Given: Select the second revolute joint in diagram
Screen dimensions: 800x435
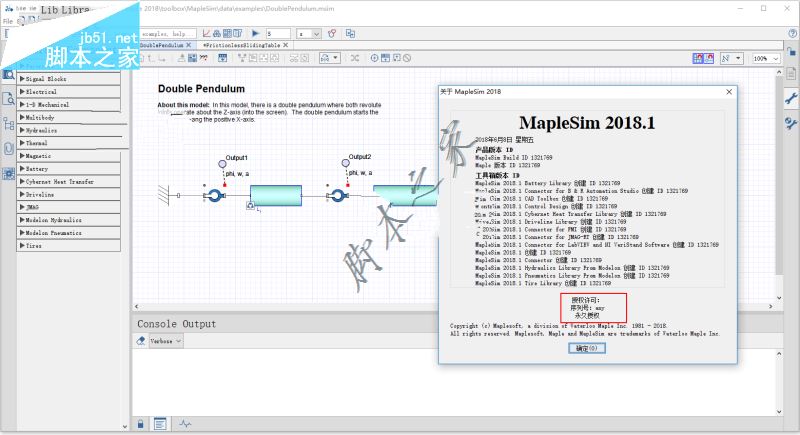Looking at the screenshot, I should [337, 195].
